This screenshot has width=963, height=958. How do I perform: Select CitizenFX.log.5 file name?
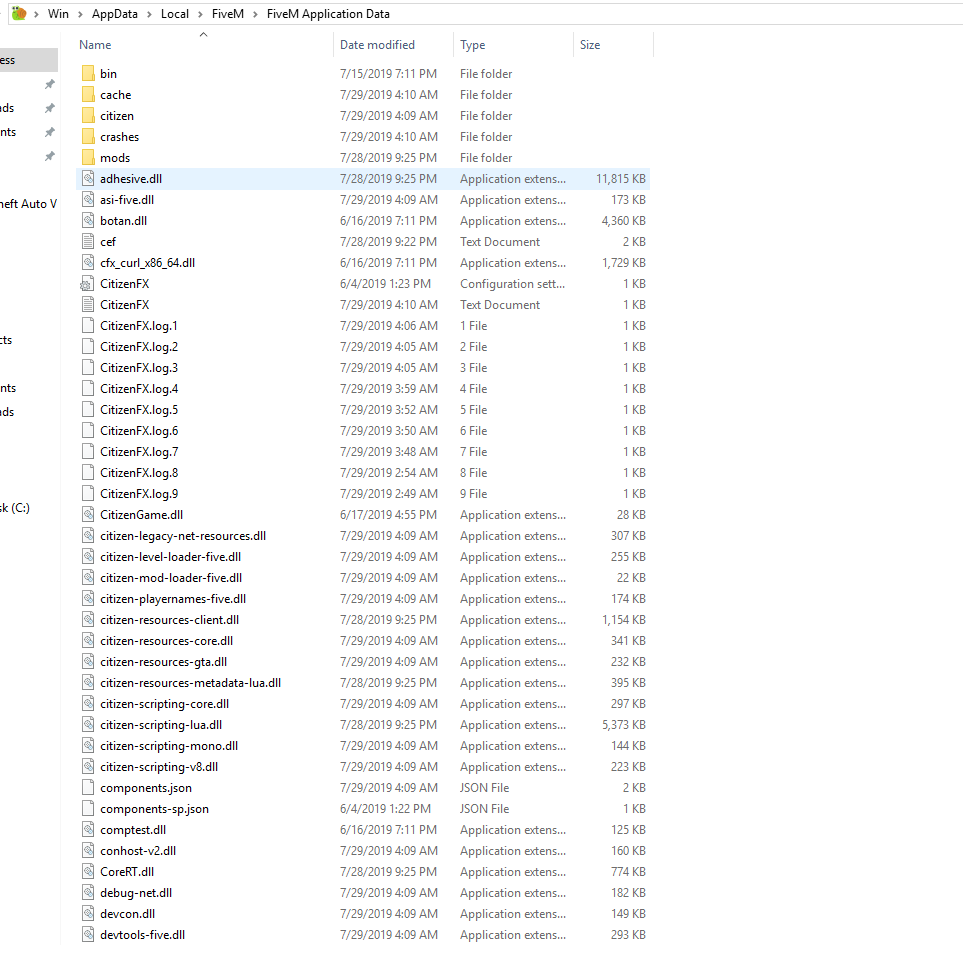(x=139, y=410)
